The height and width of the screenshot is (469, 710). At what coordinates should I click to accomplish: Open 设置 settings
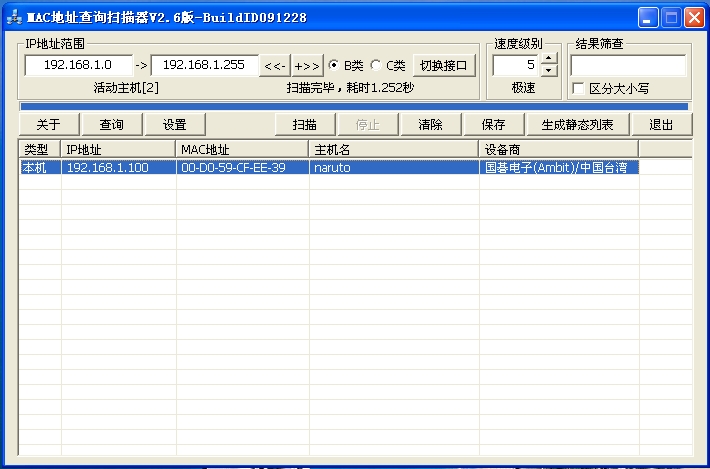pos(175,125)
